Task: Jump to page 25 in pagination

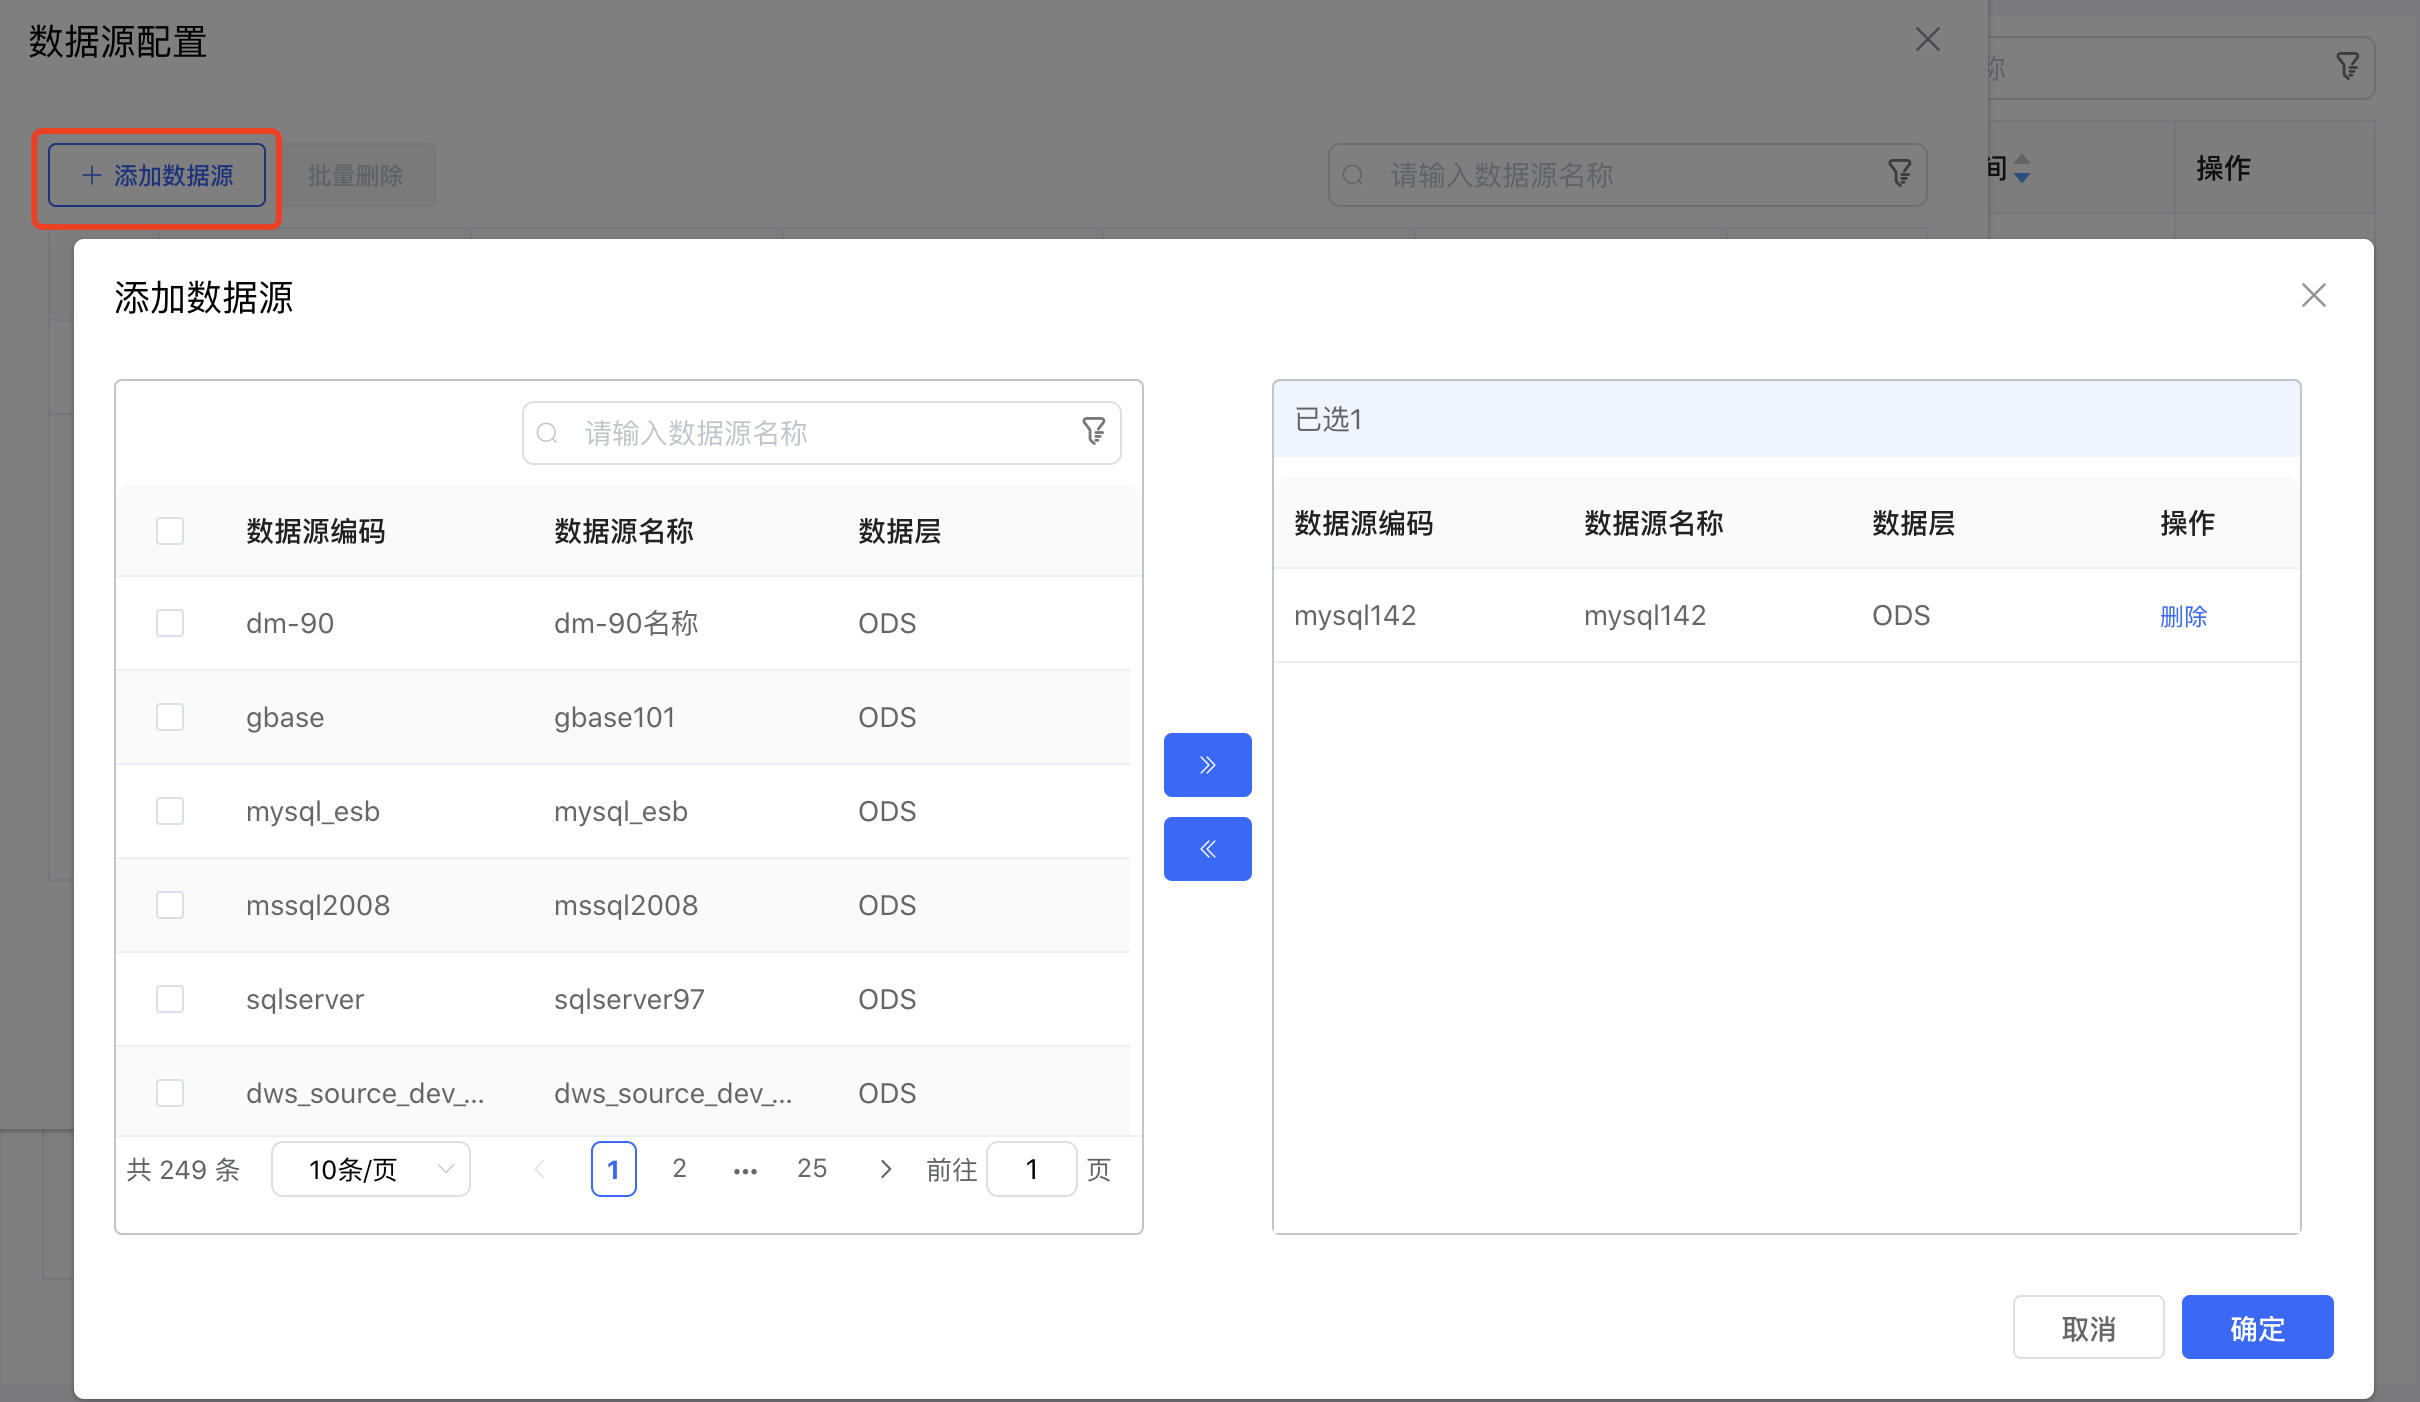Action: tap(811, 1169)
